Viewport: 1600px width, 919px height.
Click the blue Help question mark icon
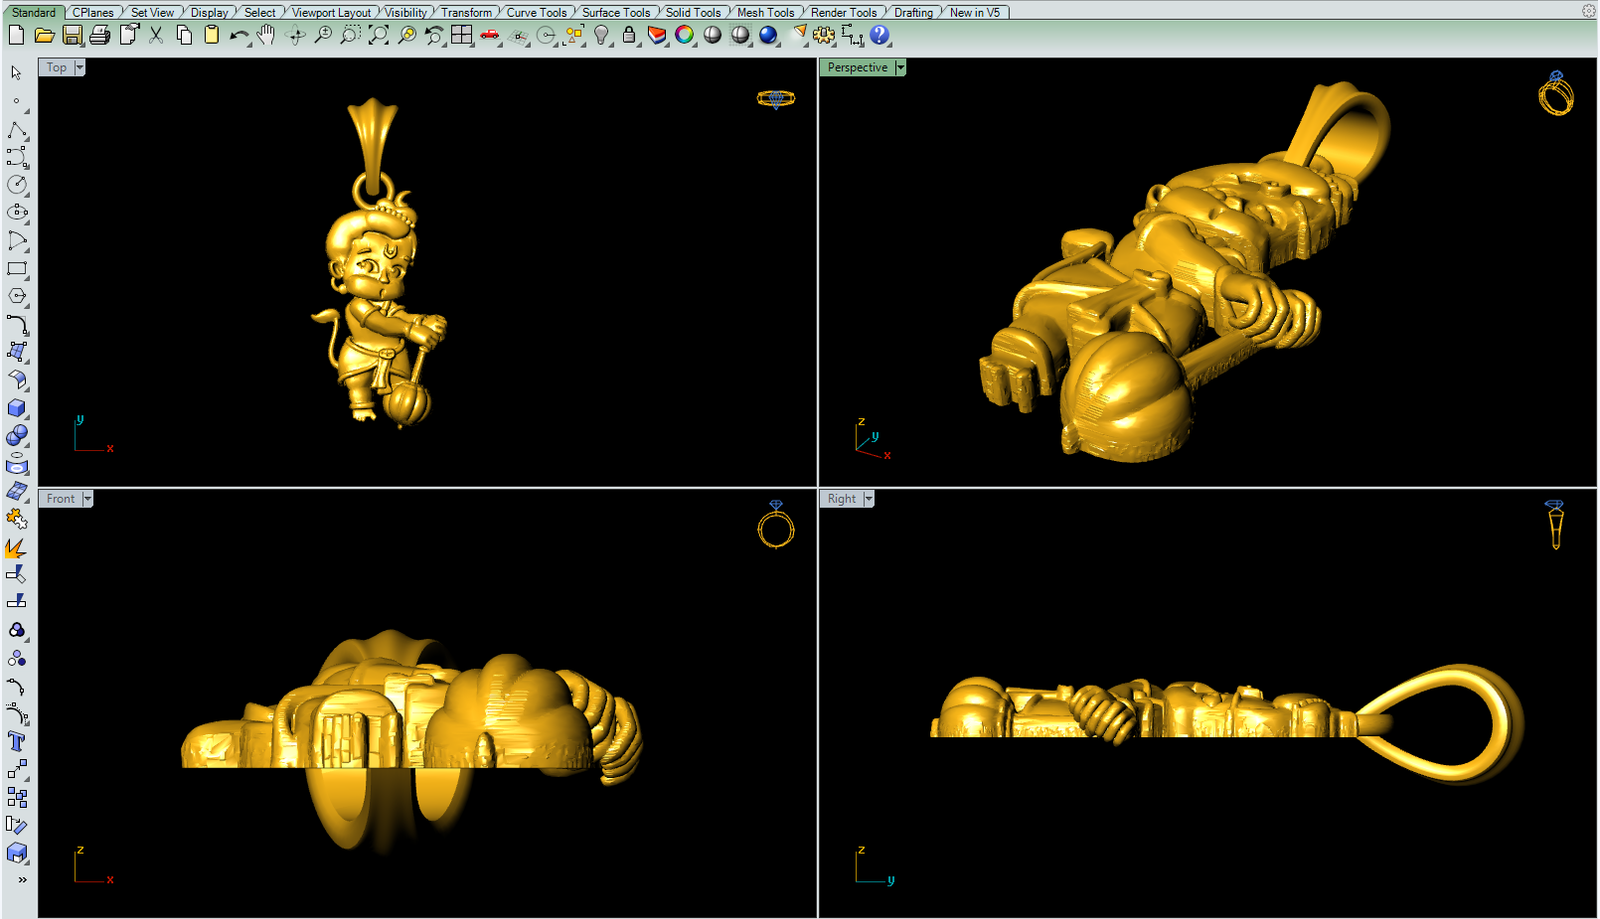(x=879, y=35)
